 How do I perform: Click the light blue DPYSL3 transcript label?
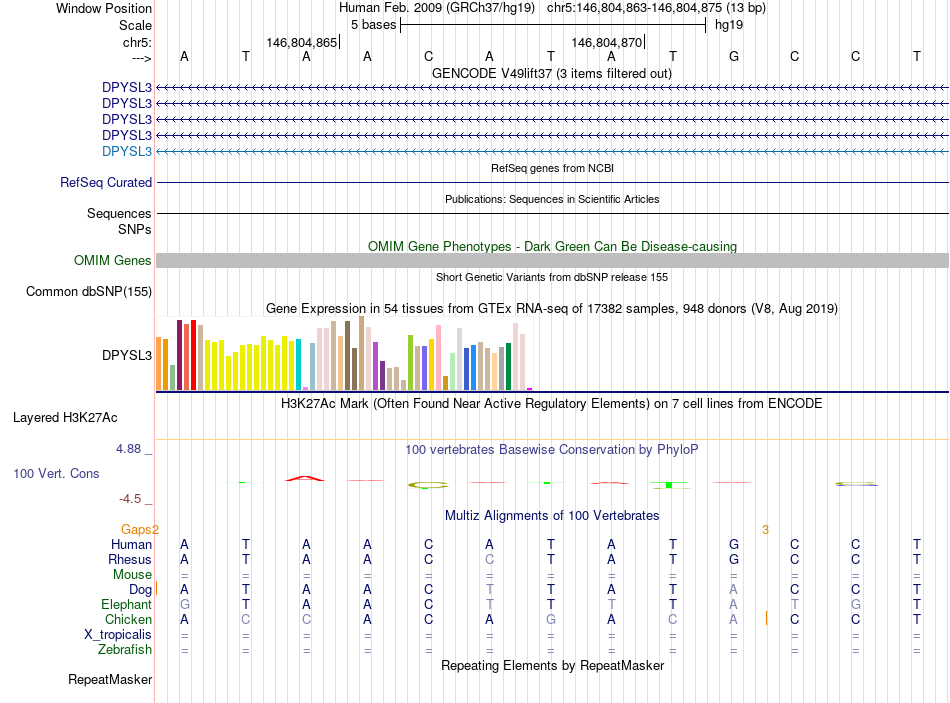point(127,152)
